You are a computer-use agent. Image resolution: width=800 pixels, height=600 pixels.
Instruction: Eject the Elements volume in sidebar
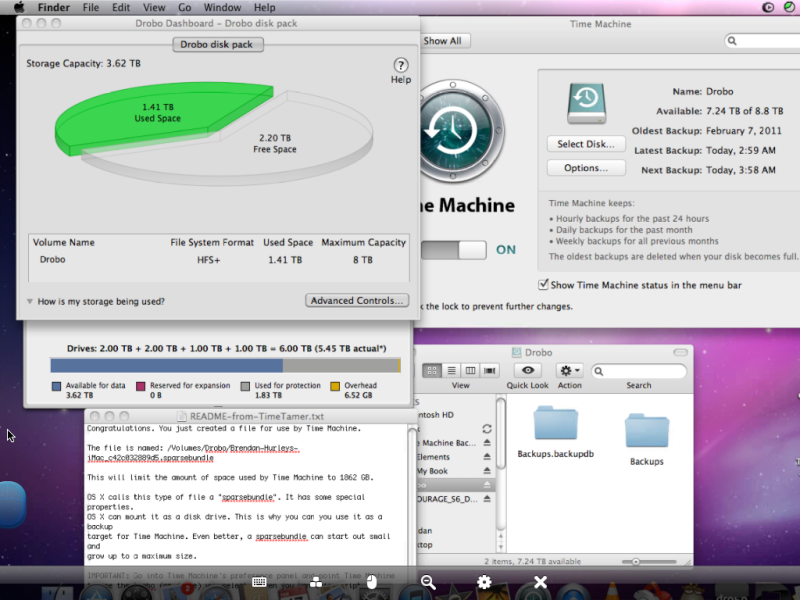coord(487,457)
